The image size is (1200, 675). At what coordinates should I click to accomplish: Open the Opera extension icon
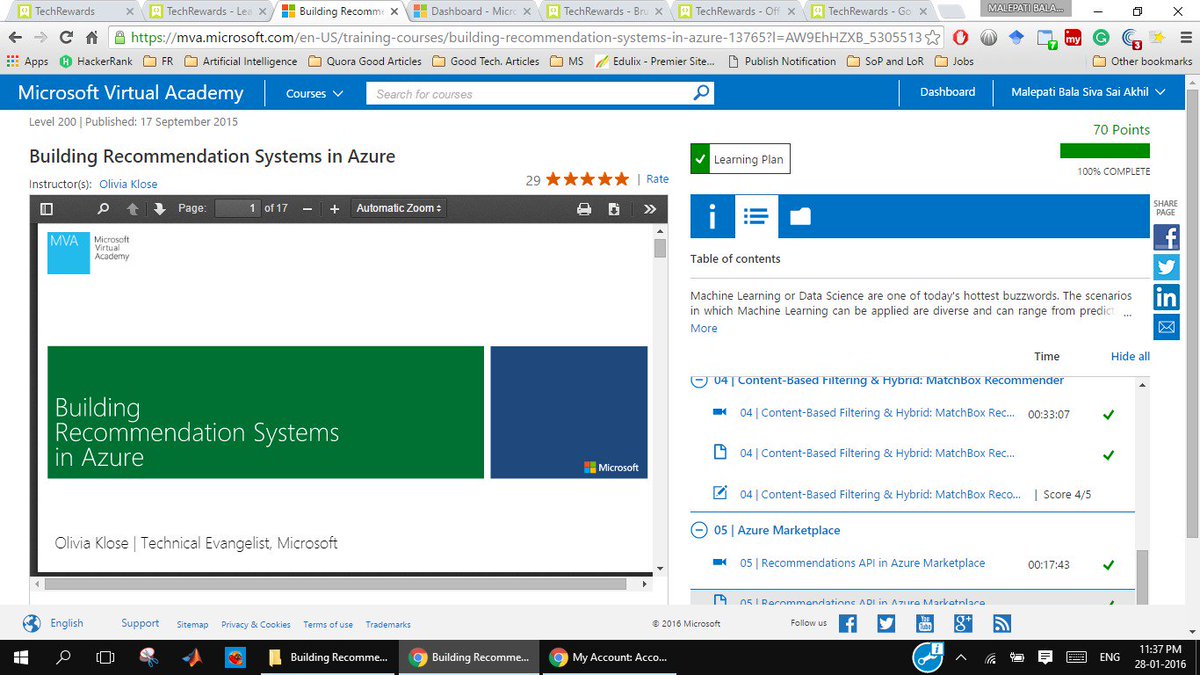point(960,38)
